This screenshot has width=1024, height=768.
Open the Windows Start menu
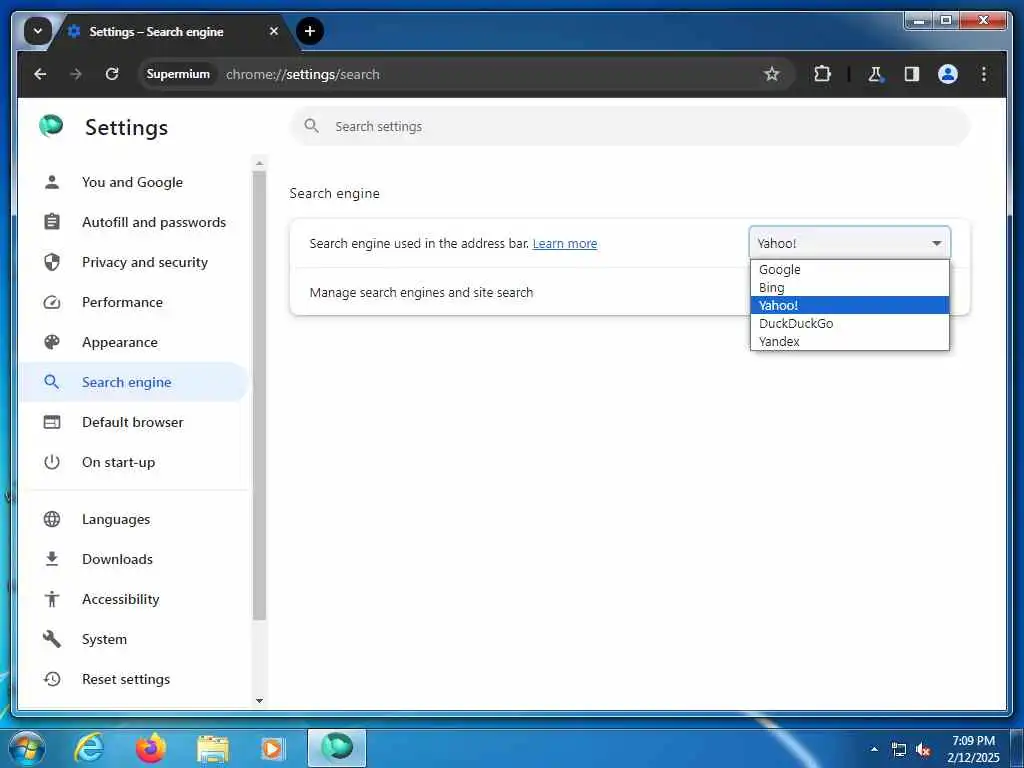pyautogui.click(x=26, y=748)
